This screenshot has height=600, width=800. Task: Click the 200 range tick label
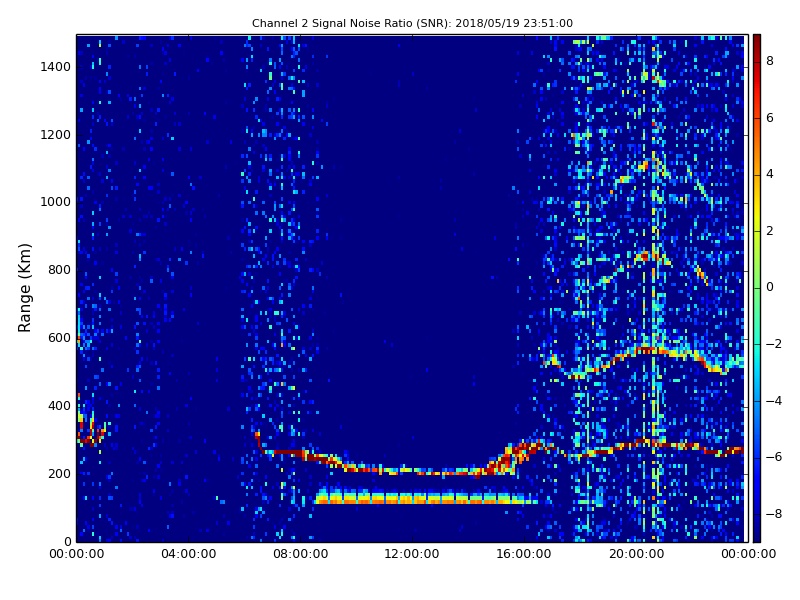59,473
